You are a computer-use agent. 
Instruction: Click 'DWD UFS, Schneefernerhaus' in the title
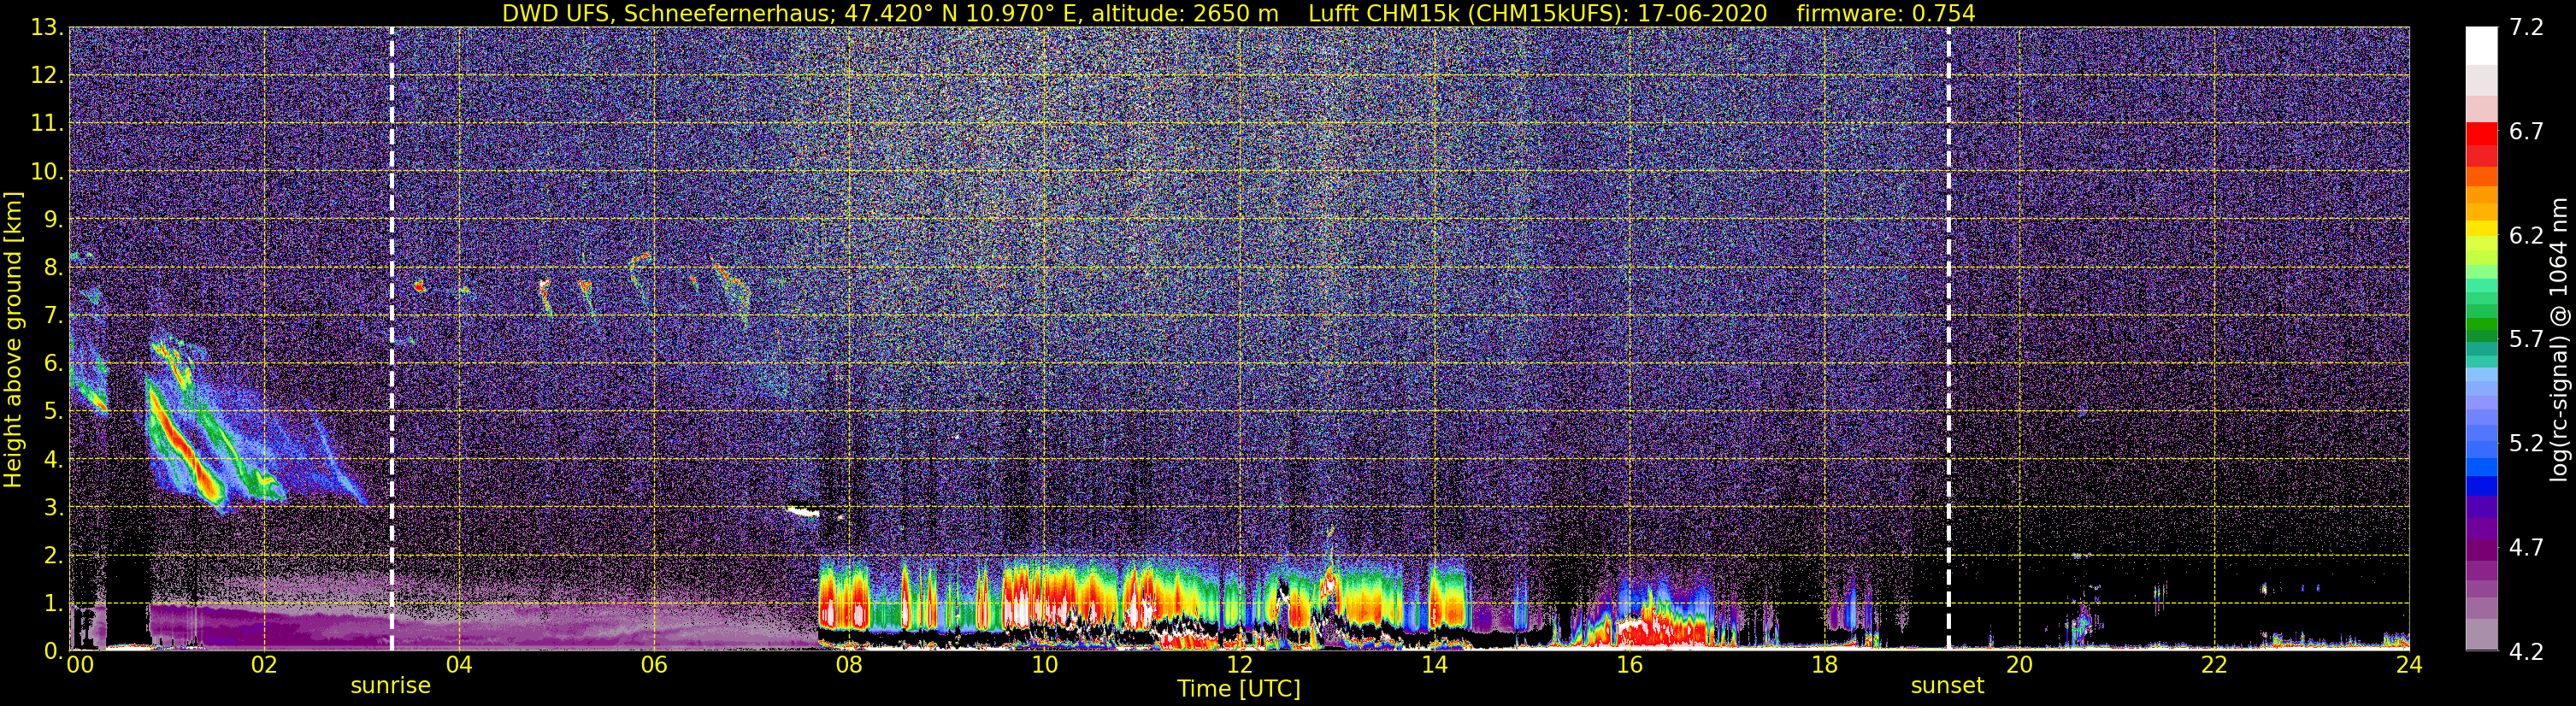pyautogui.click(x=665, y=13)
